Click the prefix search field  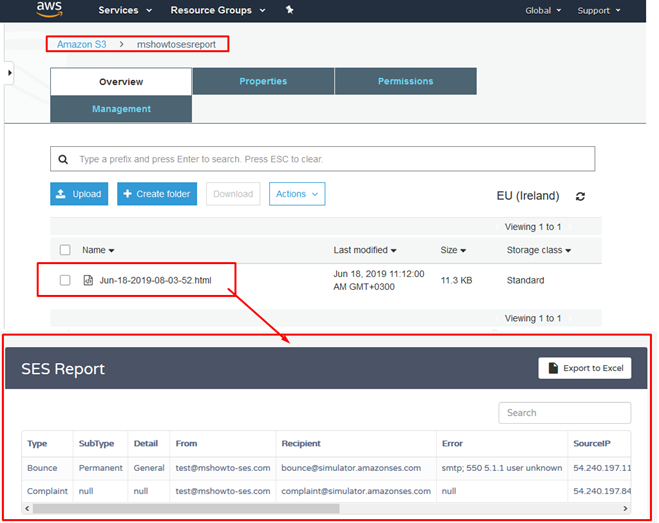(323, 159)
